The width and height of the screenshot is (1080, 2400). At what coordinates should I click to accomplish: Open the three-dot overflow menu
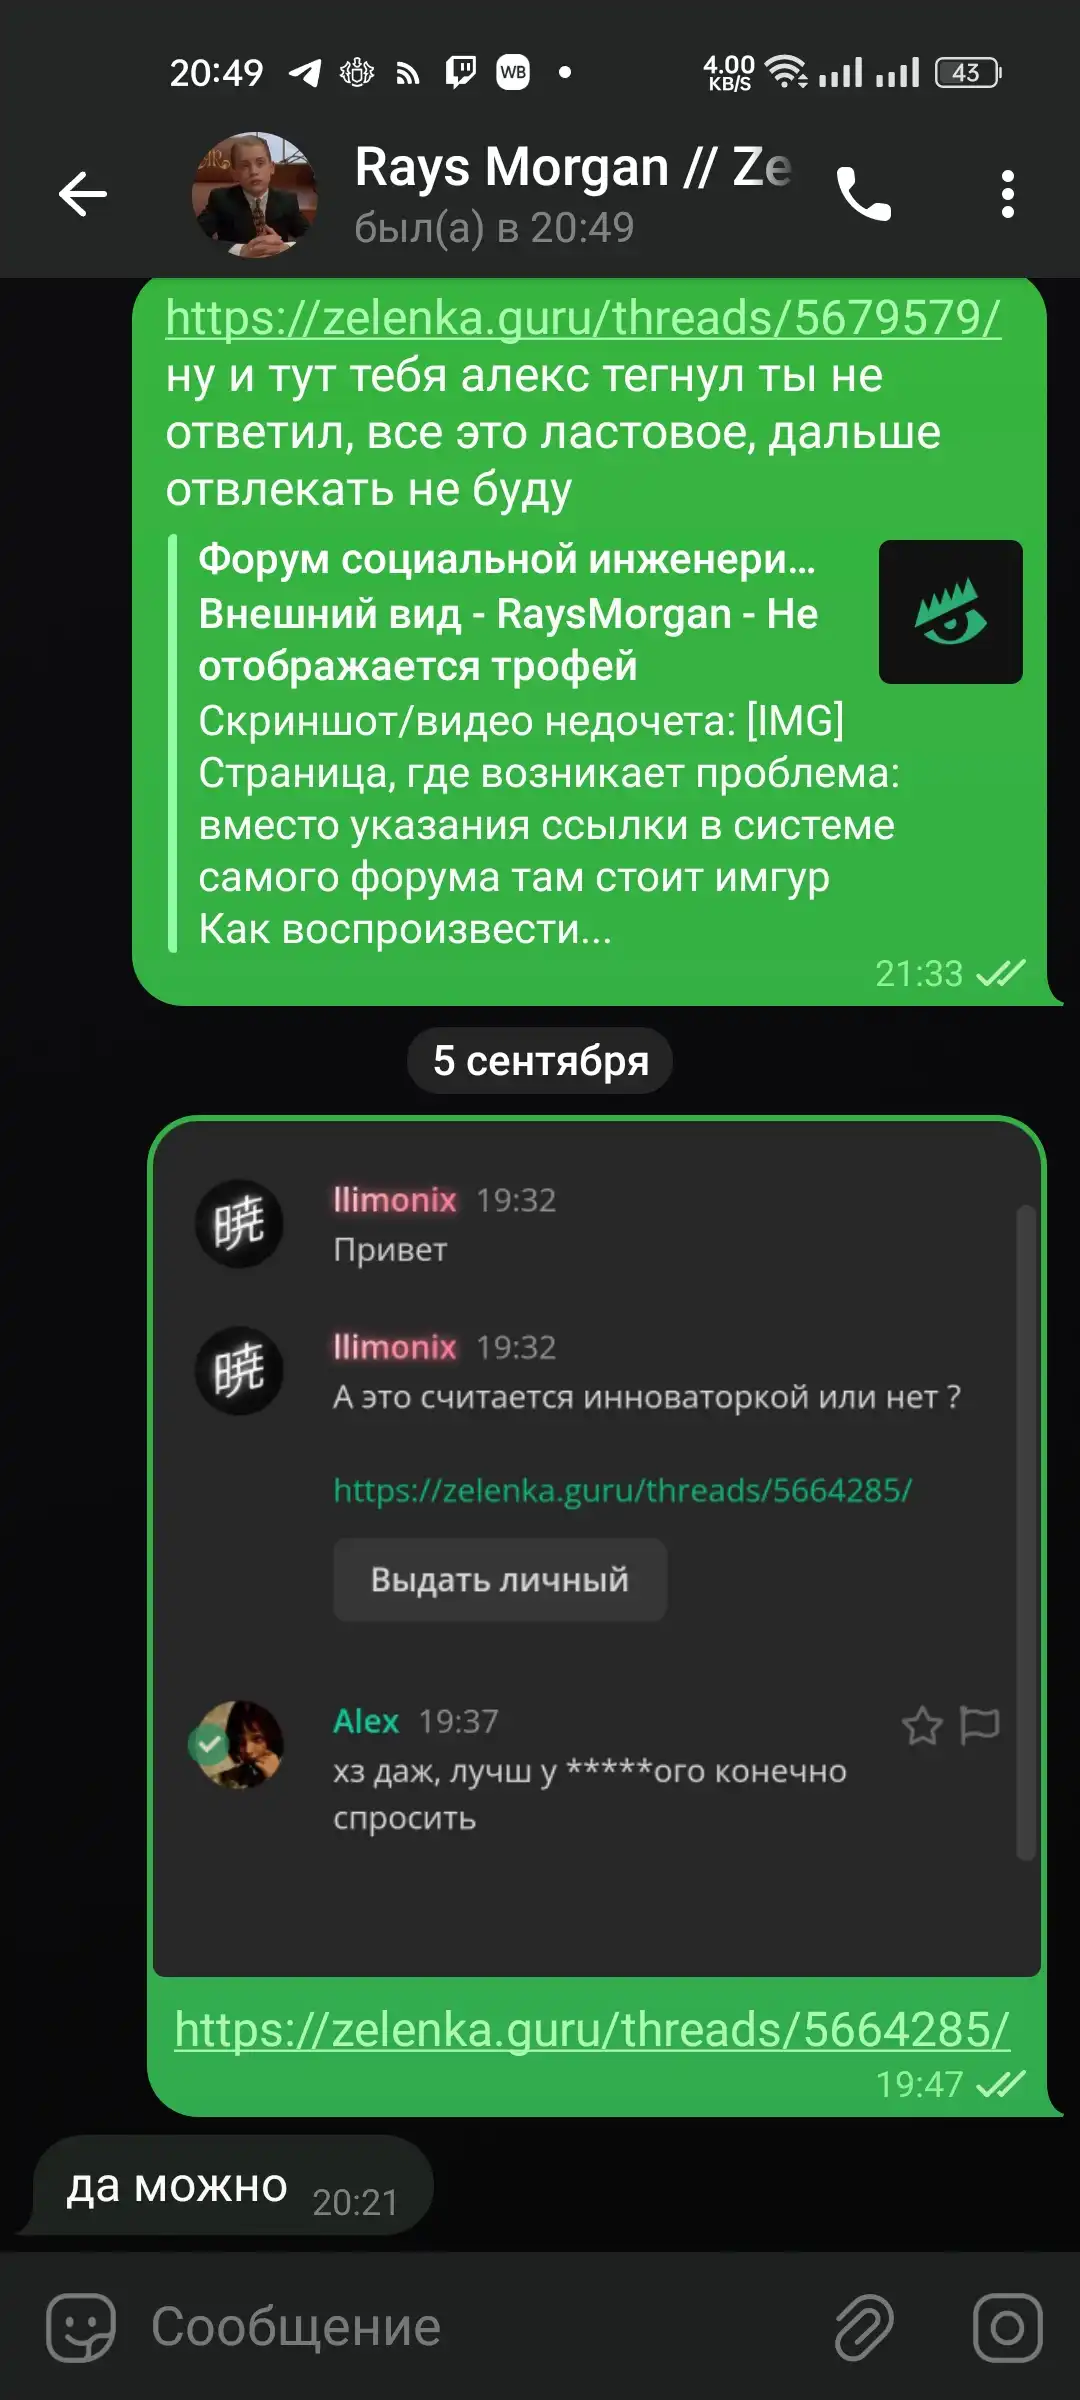(1008, 194)
